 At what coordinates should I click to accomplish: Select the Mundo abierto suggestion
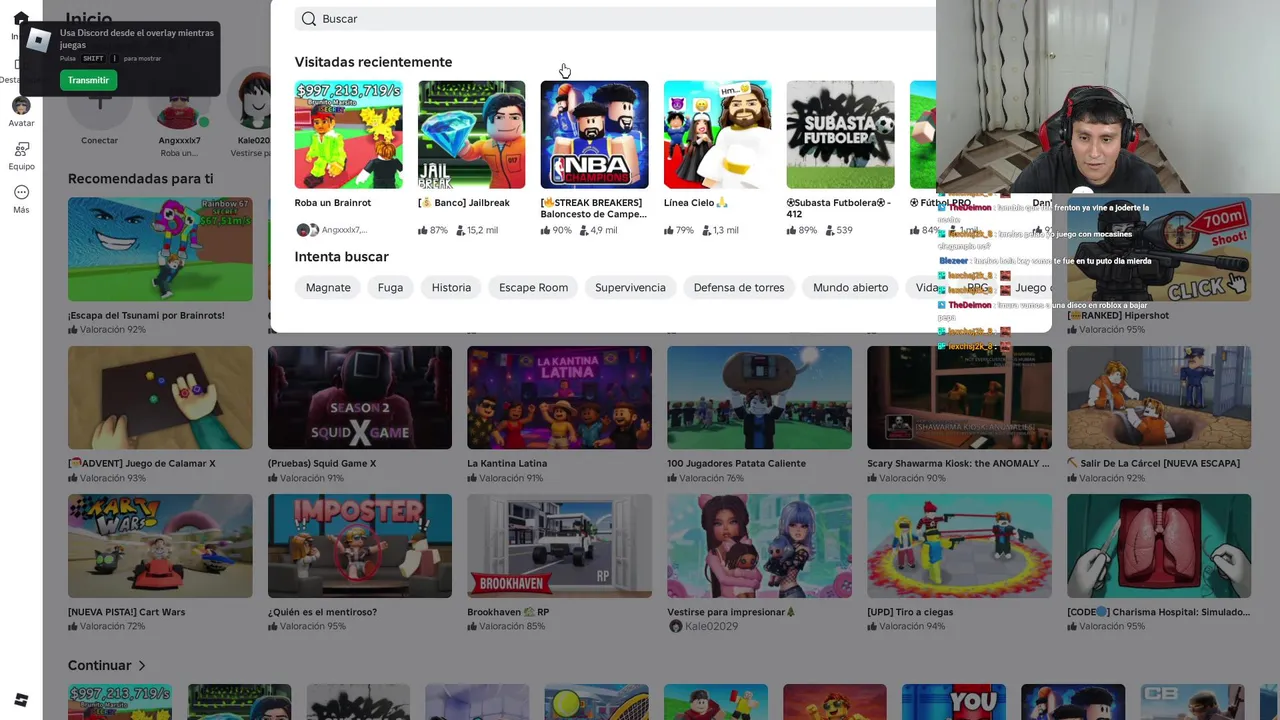pyautogui.click(x=850, y=288)
